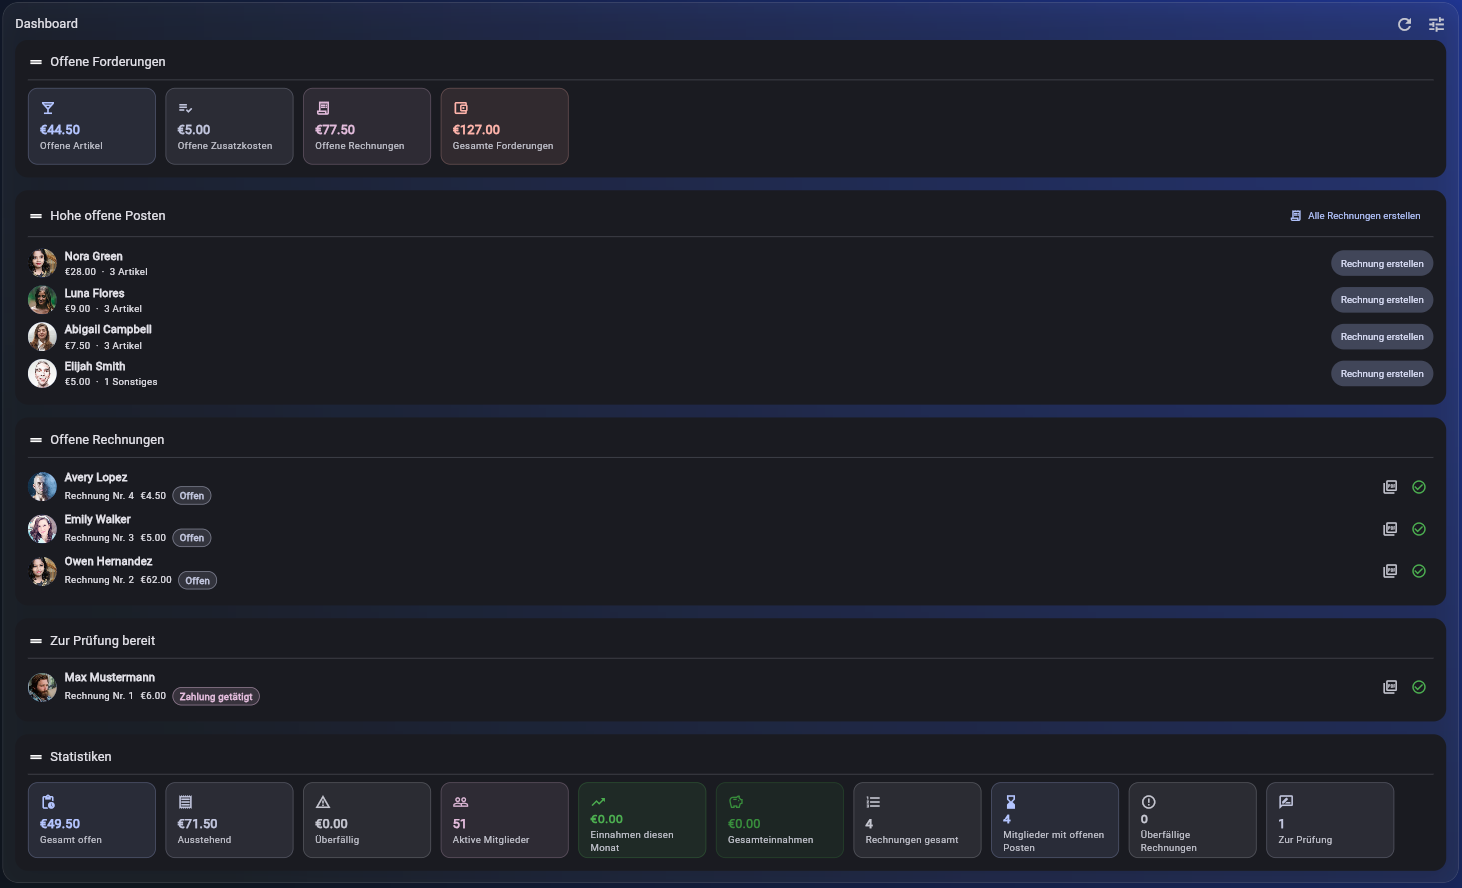Click list icon on Ausstehend card
This screenshot has width=1462, height=888.
[x=185, y=802]
